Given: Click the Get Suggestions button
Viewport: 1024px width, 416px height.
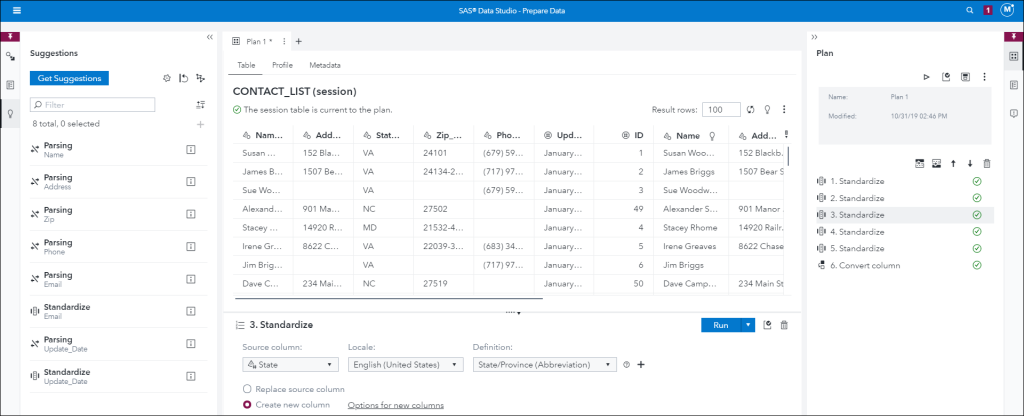Looking at the screenshot, I should tap(69, 78).
